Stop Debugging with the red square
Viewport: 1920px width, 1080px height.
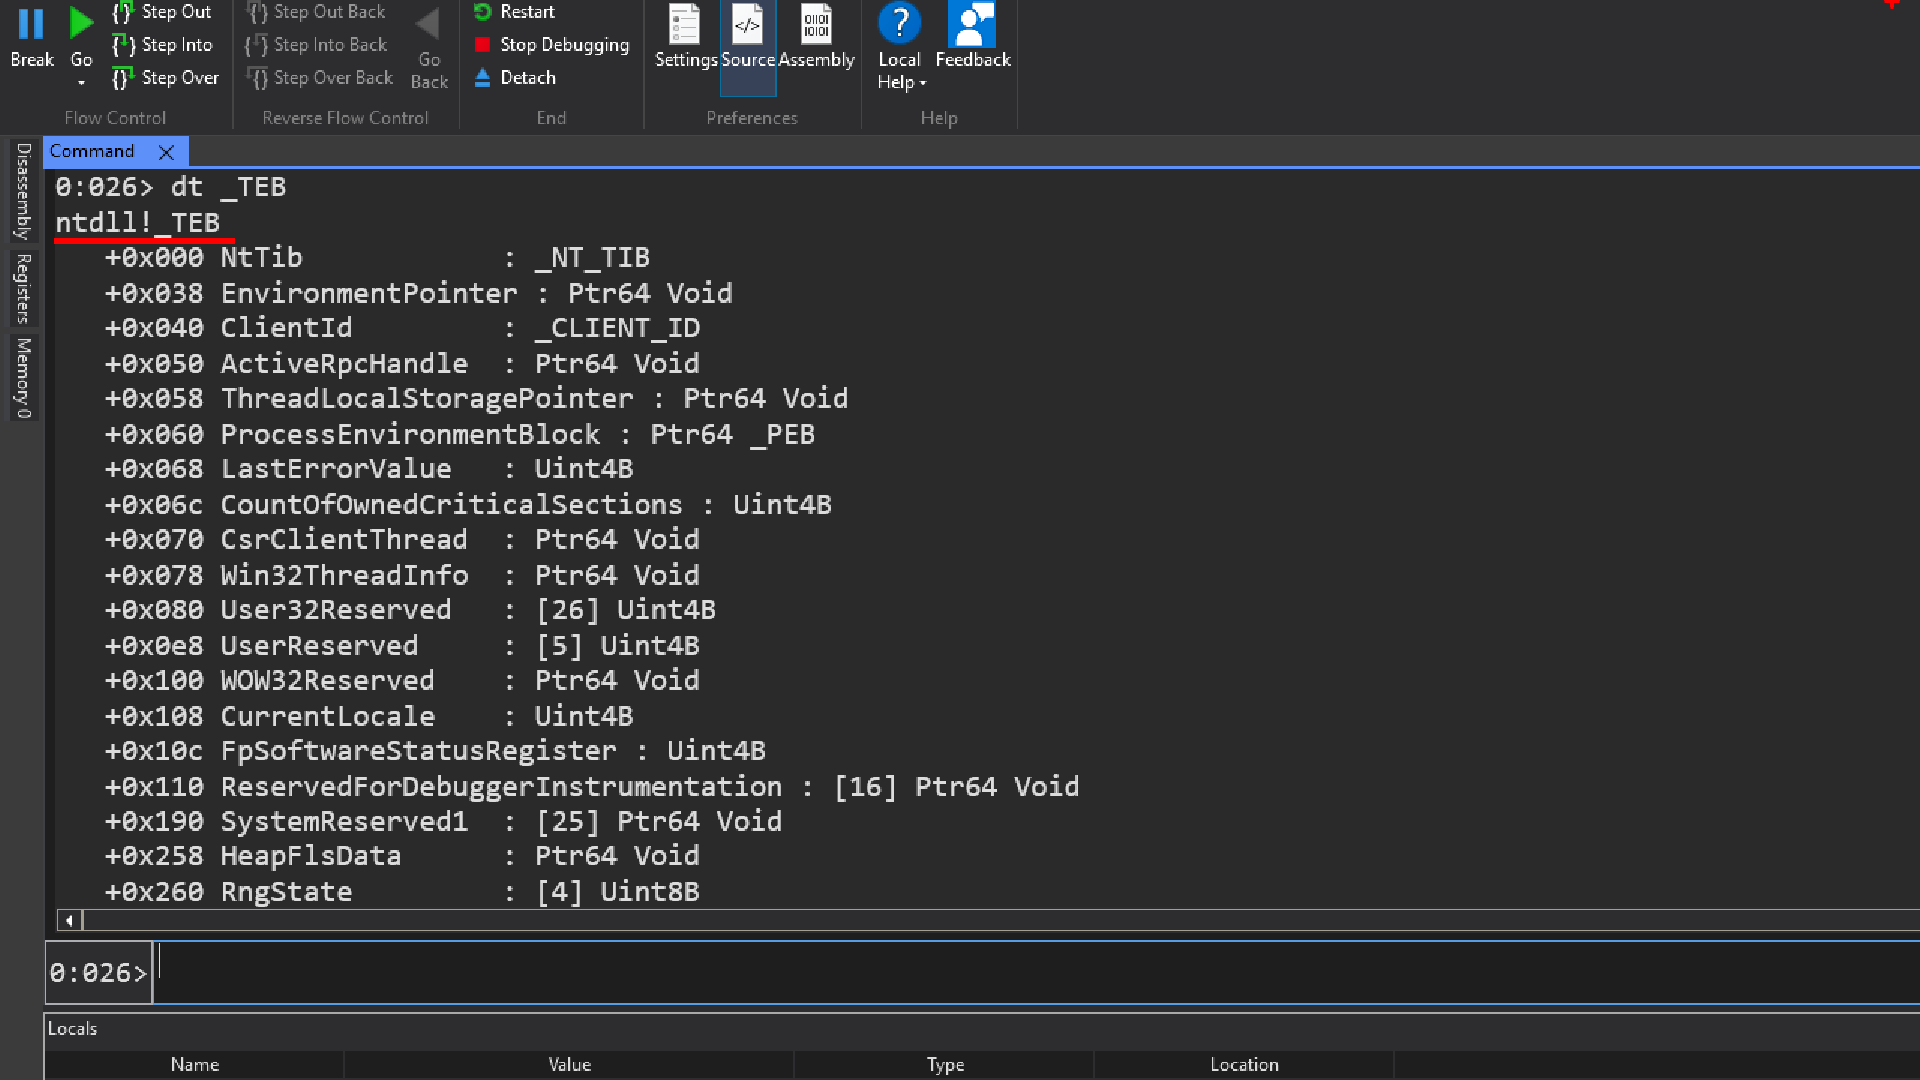coord(483,45)
